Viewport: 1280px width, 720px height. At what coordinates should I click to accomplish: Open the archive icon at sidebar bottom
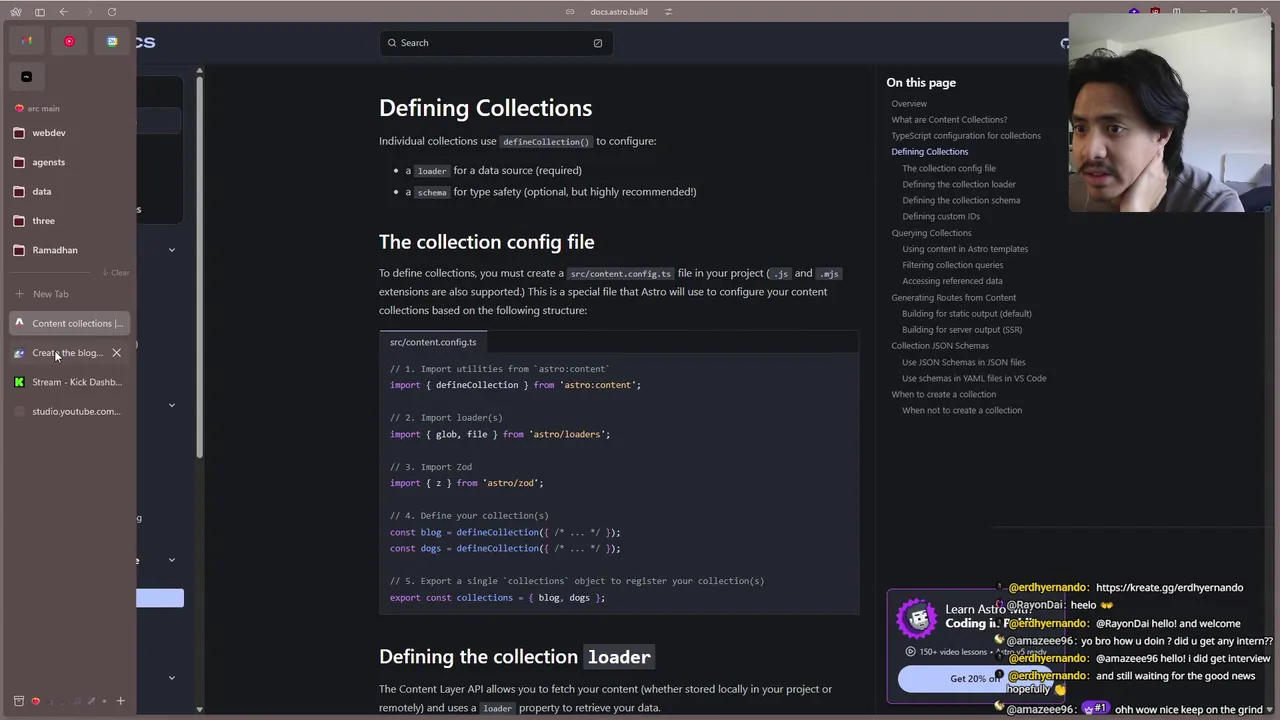pyautogui.click(x=18, y=701)
